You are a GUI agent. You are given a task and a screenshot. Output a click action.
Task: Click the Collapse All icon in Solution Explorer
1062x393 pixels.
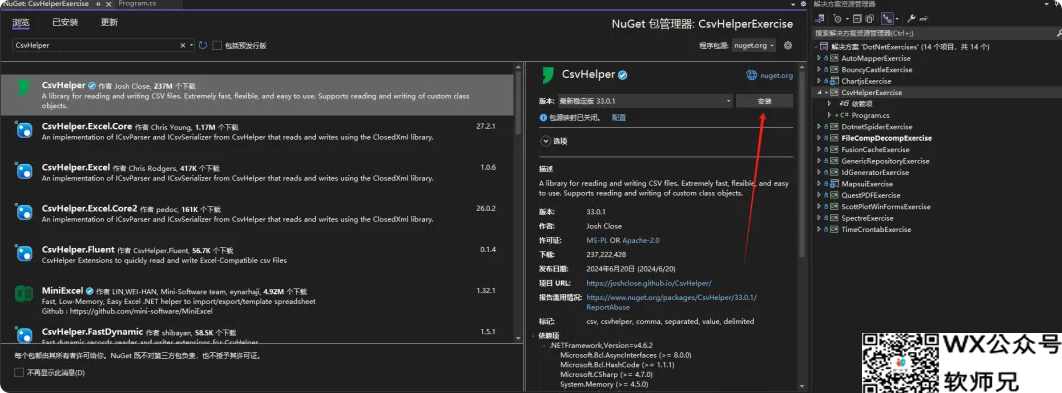pos(857,19)
